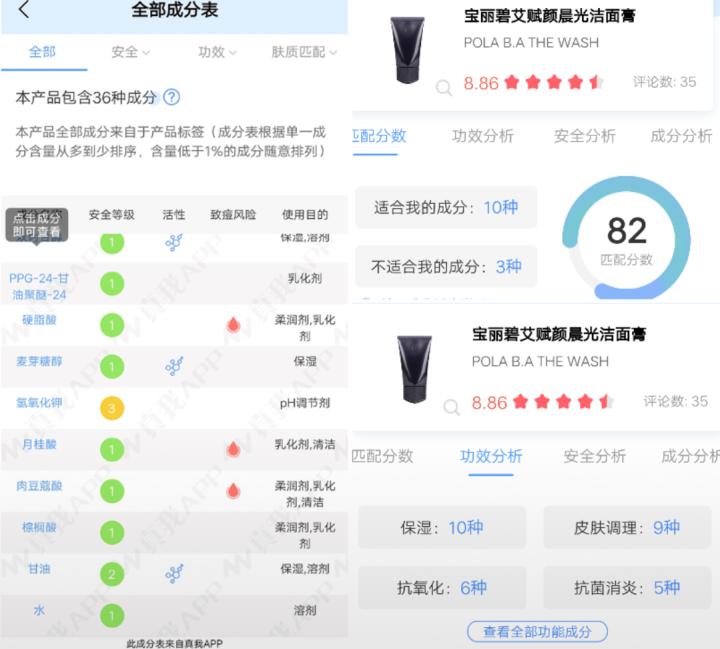The width and height of the screenshot is (720, 649).
Task: Tap the 使用目的 column header
Action: point(305,214)
